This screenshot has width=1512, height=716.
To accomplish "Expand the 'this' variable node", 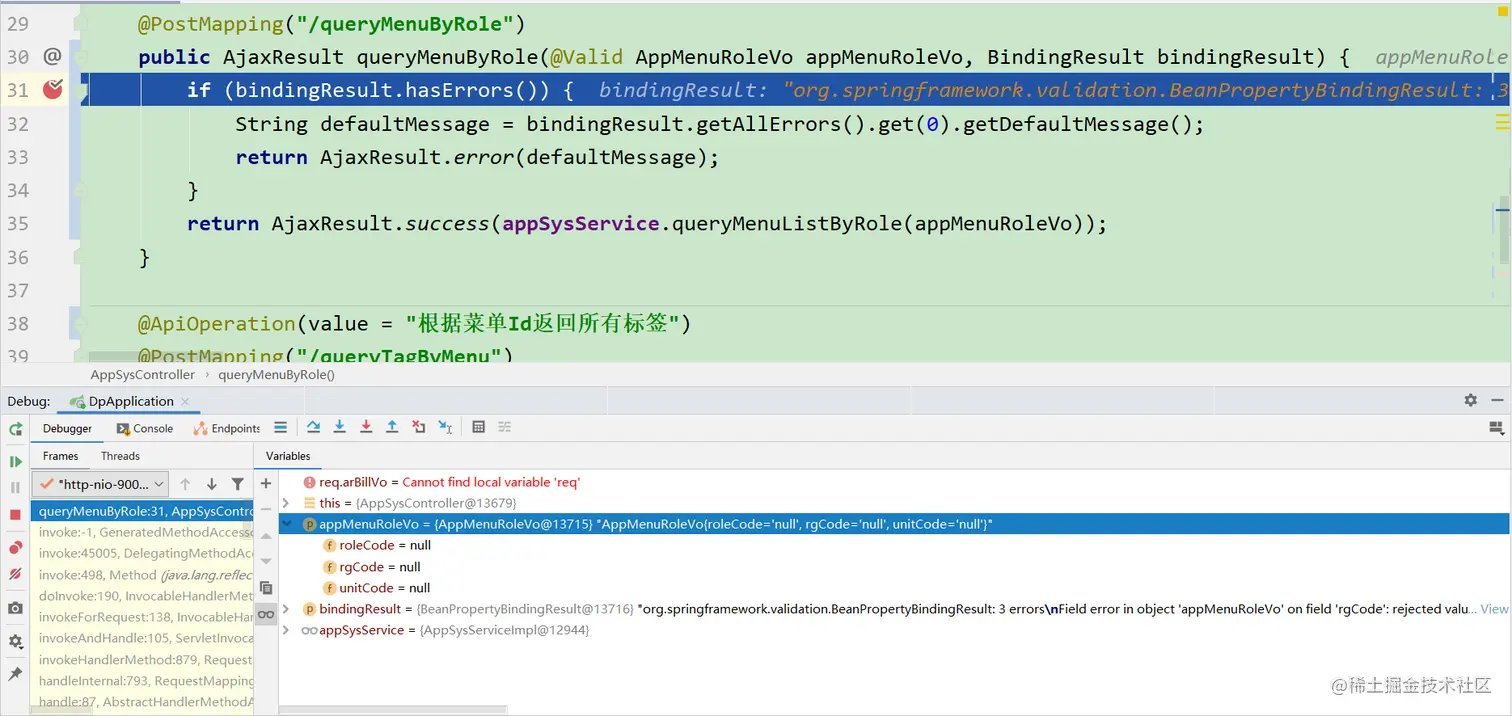I will (x=287, y=503).
